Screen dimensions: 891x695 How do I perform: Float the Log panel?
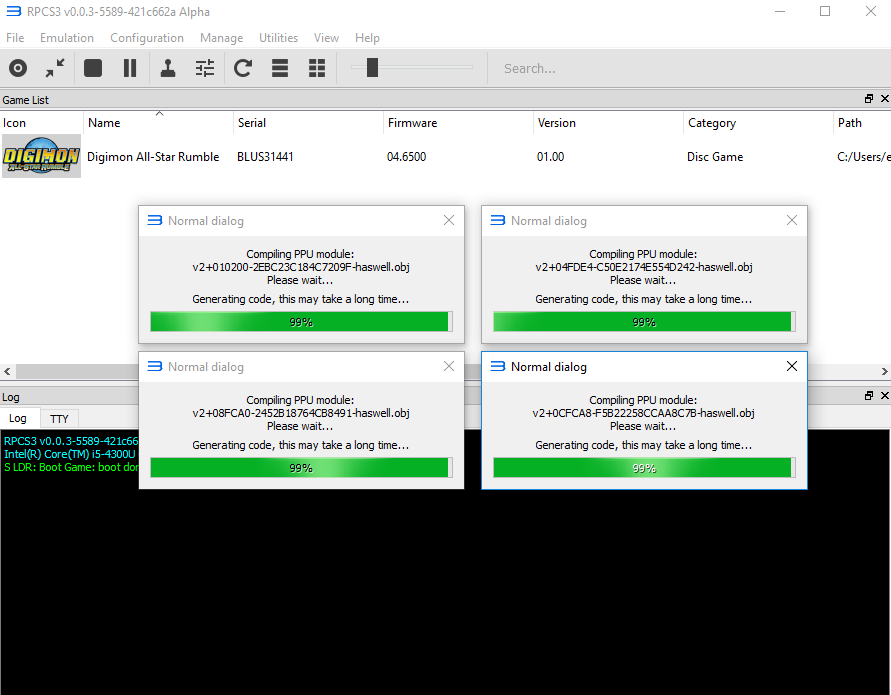click(x=869, y=396)
